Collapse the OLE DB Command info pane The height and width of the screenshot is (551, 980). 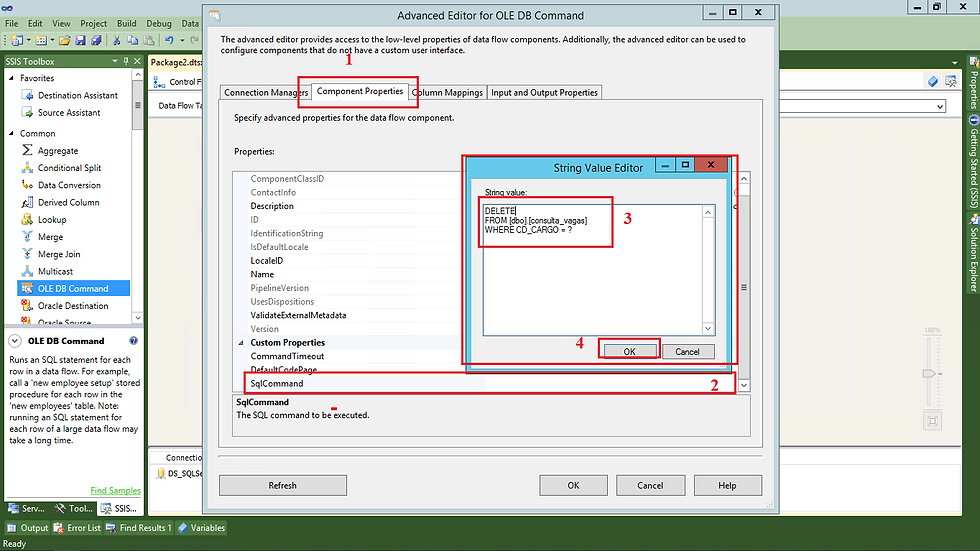pyautogui.click(x=14, y=341)
